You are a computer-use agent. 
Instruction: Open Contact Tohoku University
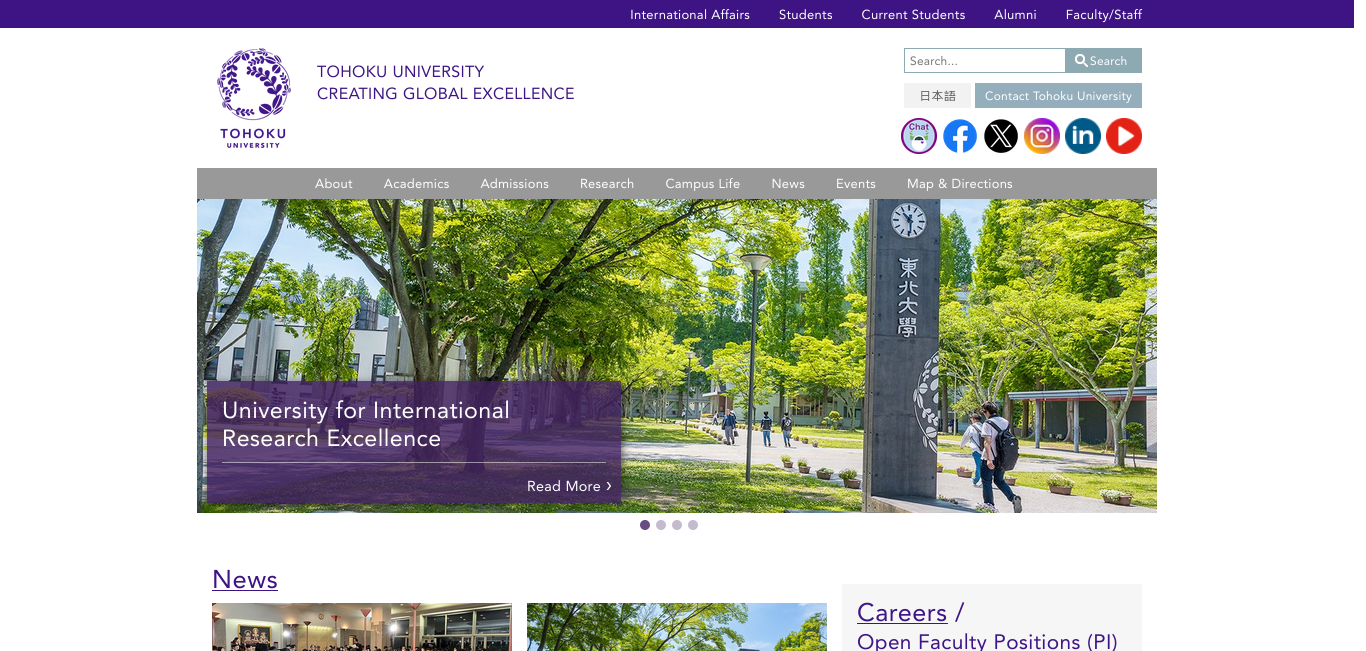1058,96
